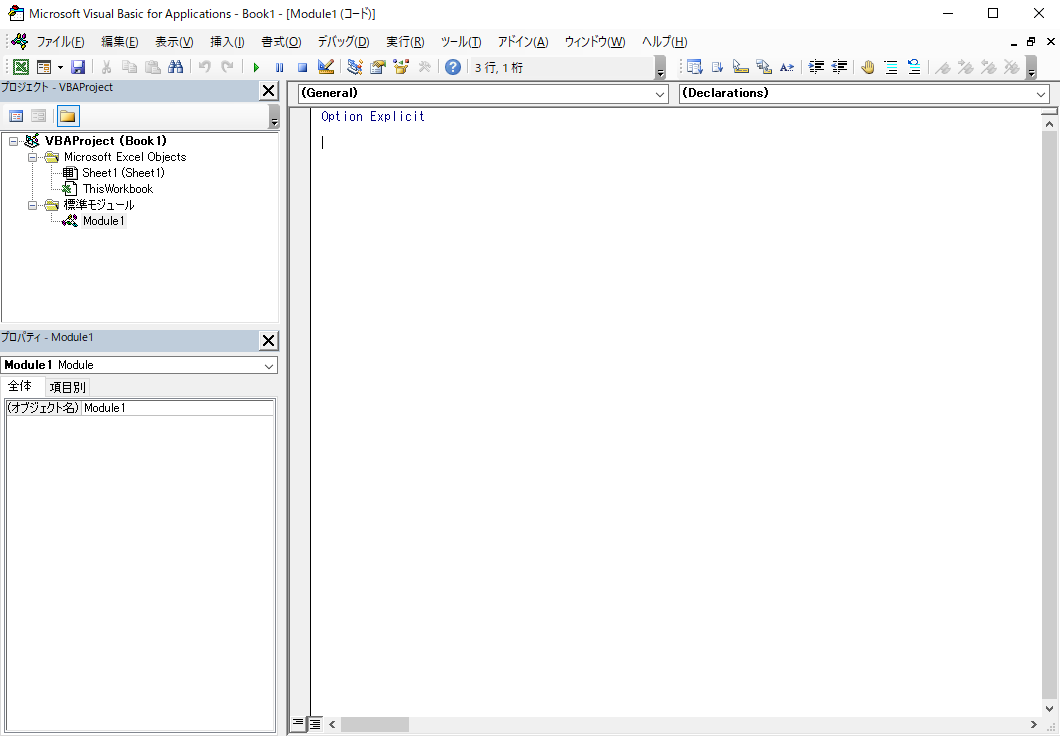1060x736 pixels.
Task: Click the horizontal scrollbar thumb in code window
Action: tap(375, 725)
